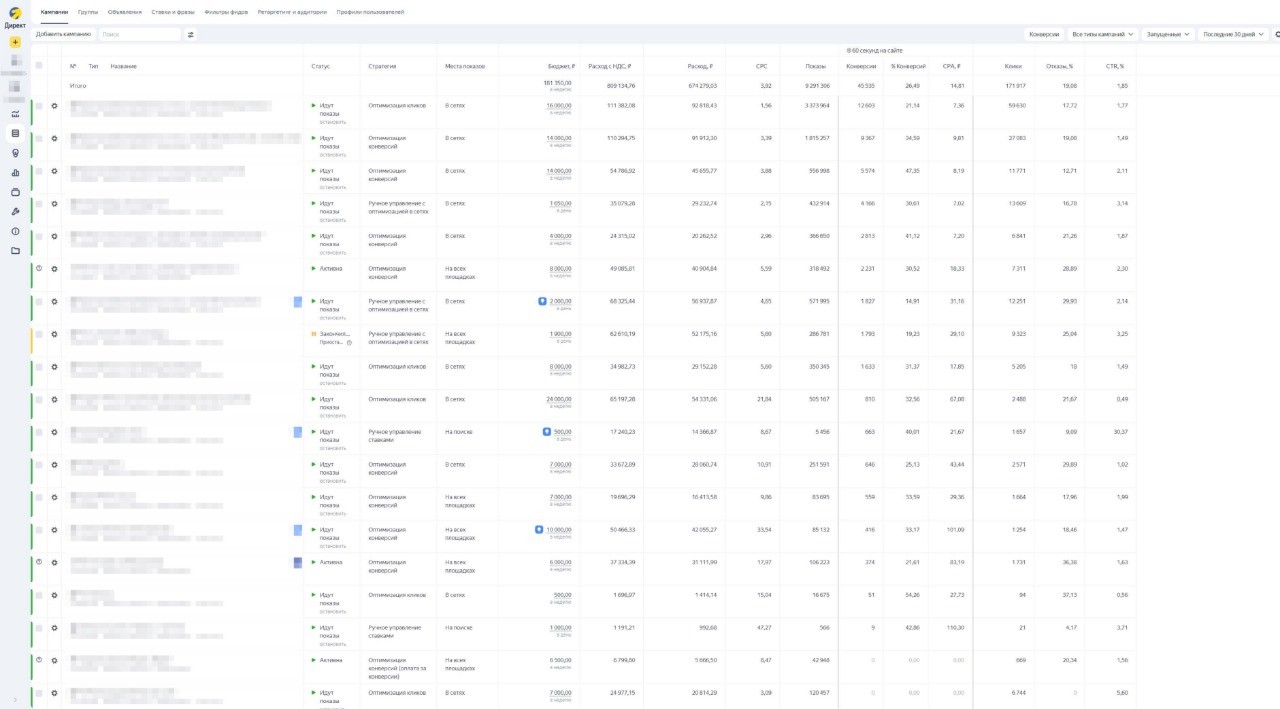Click остановить link in the 54 786,92 row
1280x709 pixels.
(333, 187)
